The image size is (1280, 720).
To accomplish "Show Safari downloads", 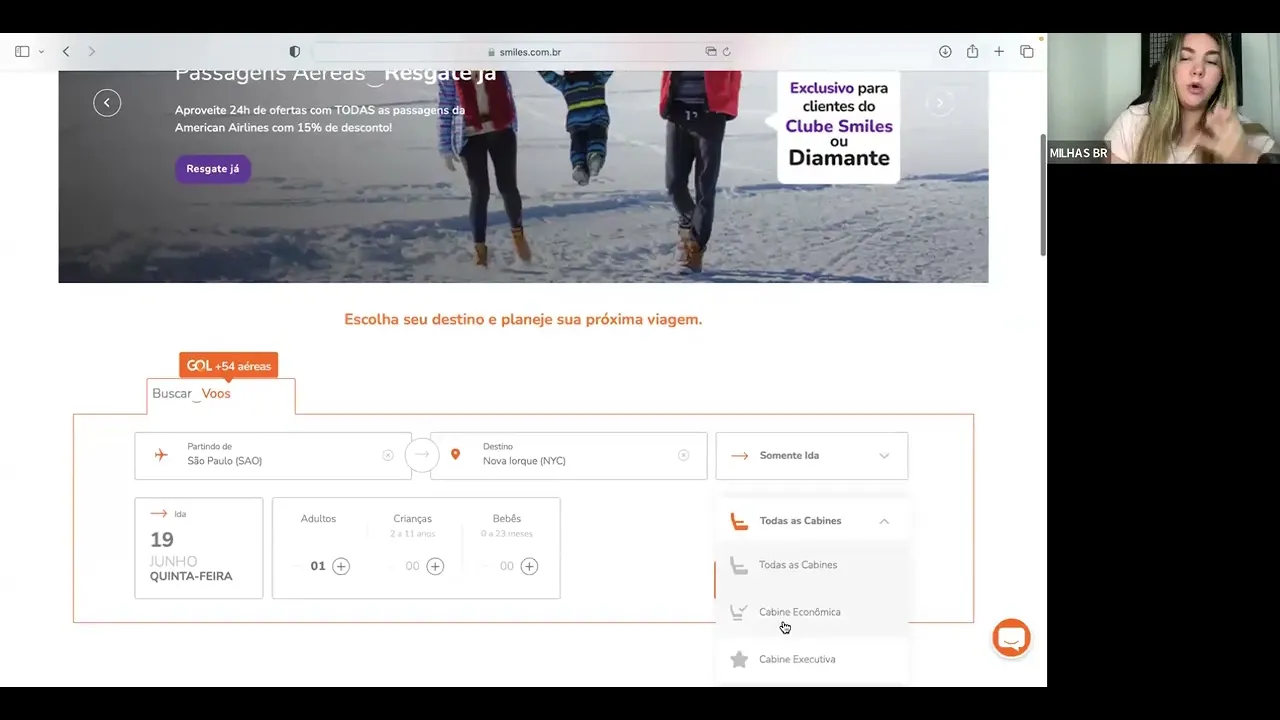I will [x=945, y=51].
